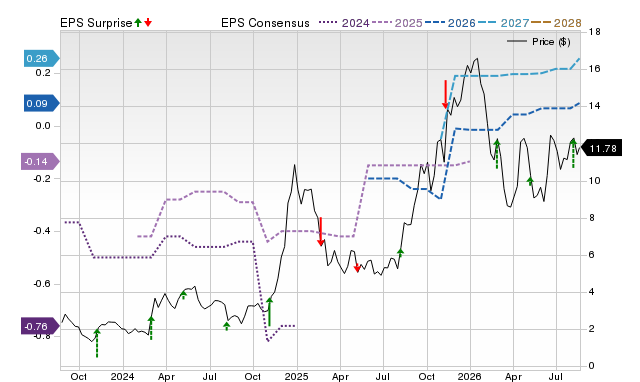Click the -0.14 consensus value badge
The image size is (640, 382).
pyautogui.click(x=40, y=162)
